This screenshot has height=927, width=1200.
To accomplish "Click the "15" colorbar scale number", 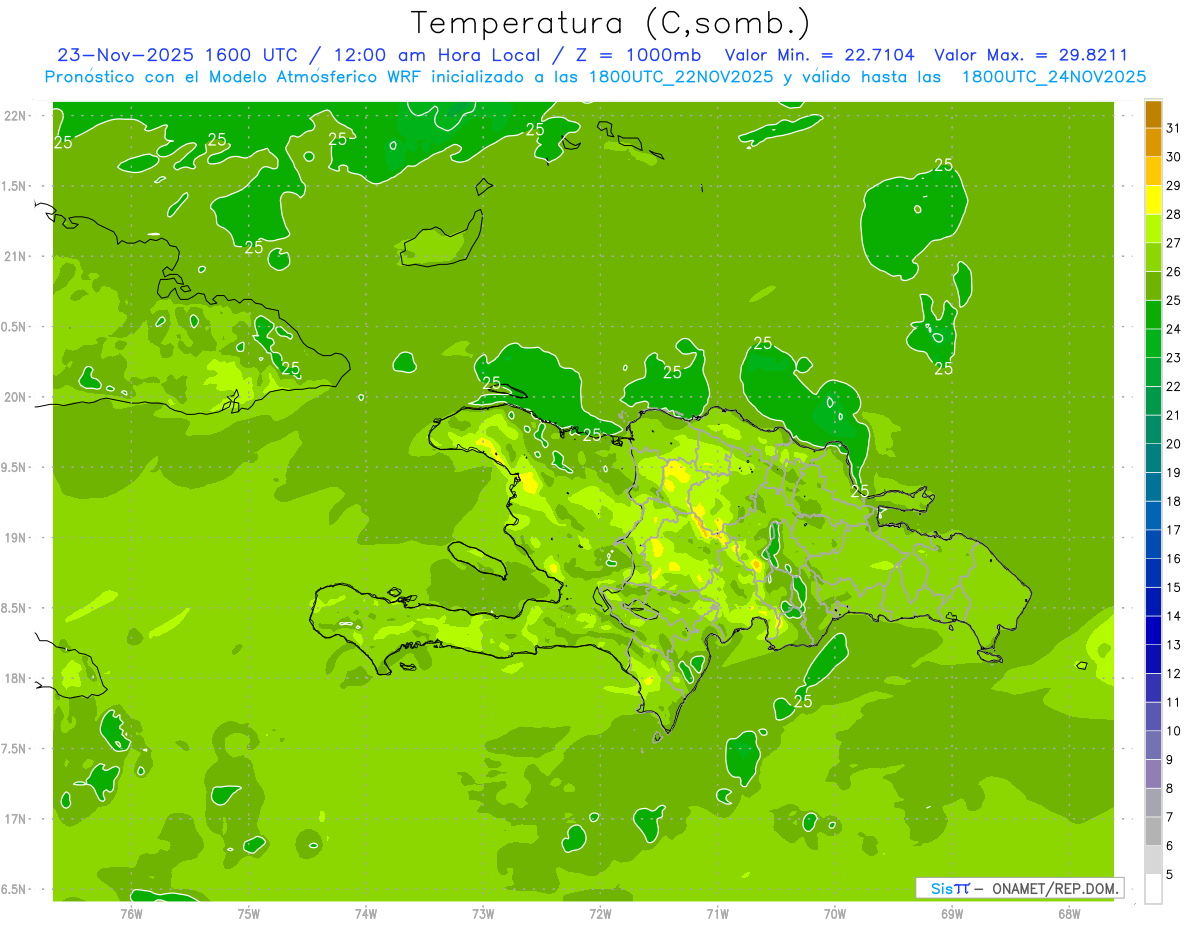I will [1174, 587].
